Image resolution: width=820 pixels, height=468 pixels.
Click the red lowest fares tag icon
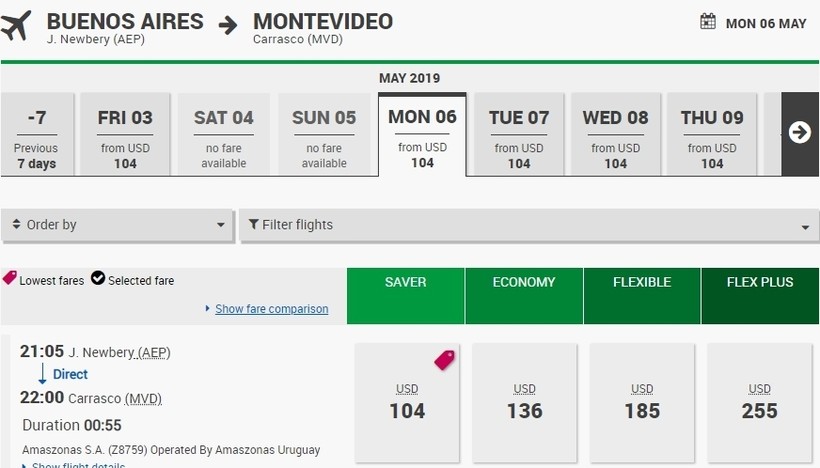(10, 278)
